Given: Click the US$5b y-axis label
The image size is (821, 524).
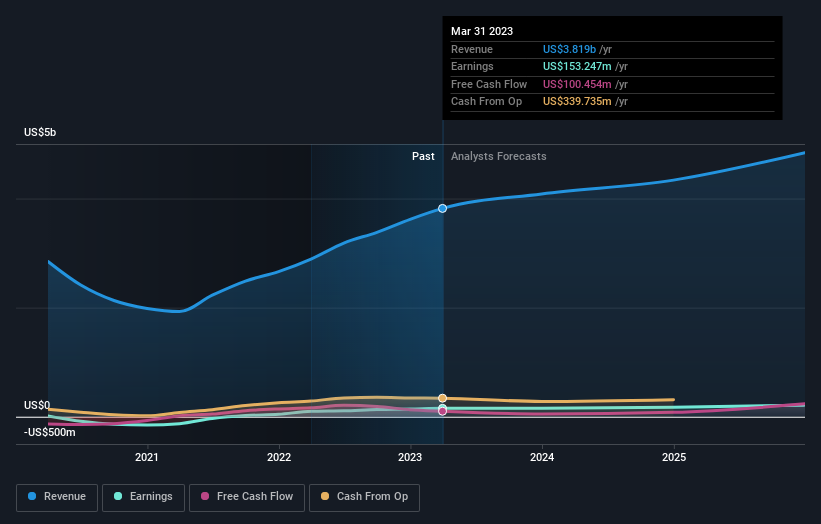Looking at the screenshot, I should [40, 132].
